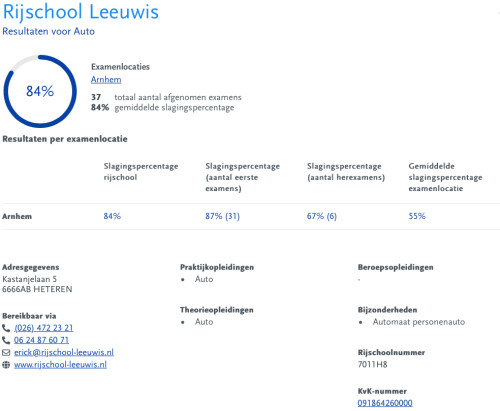Click the phone icon beside (026) 472 23 21
Image resolution: width=500 pixels, height=411 pixels.
click(6, 328)
